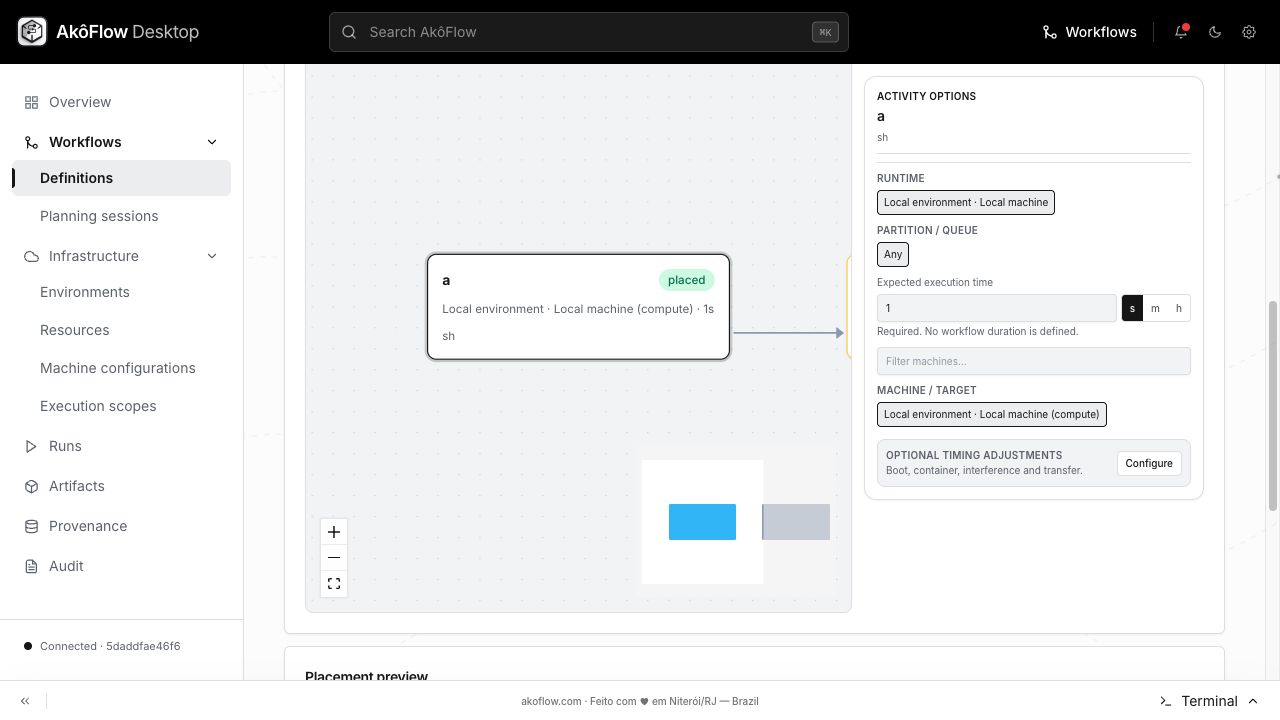Select hours unit for execution time
The width and height of the screenshot is (1280, 720).
1178,308
